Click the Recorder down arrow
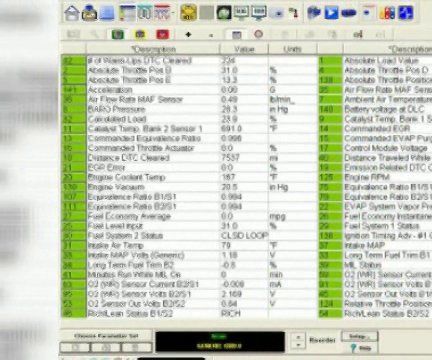Viewport: 432px width, 360px height. click(298, 345)
